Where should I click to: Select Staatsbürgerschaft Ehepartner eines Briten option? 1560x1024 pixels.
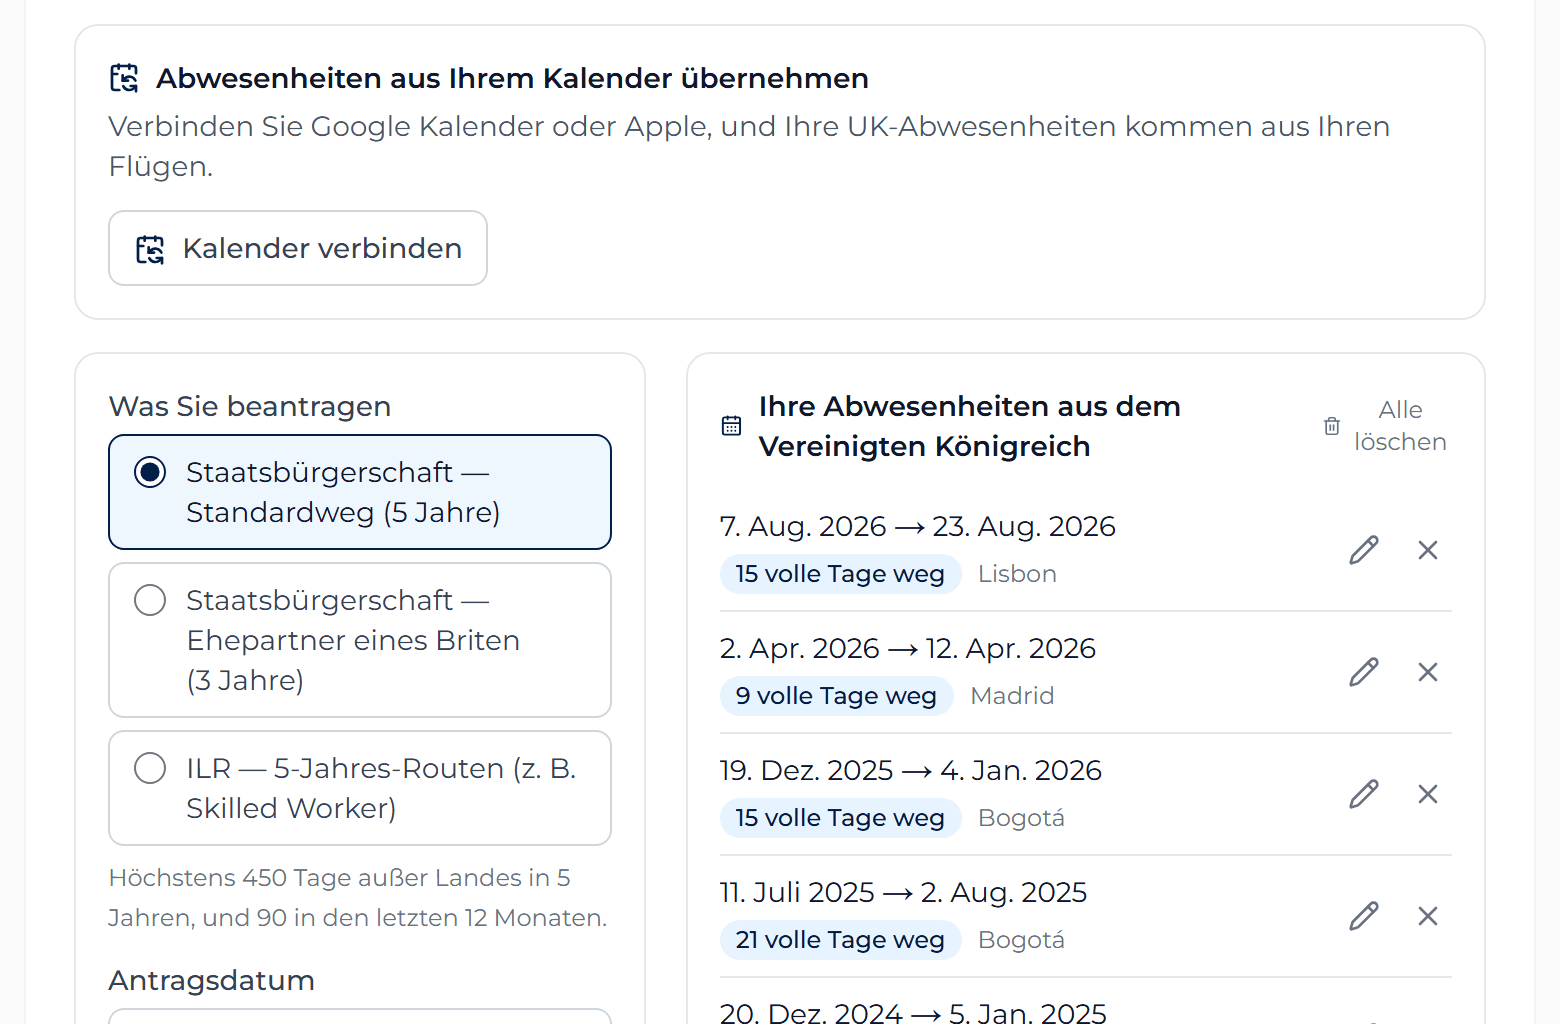(x=360, y=640)
